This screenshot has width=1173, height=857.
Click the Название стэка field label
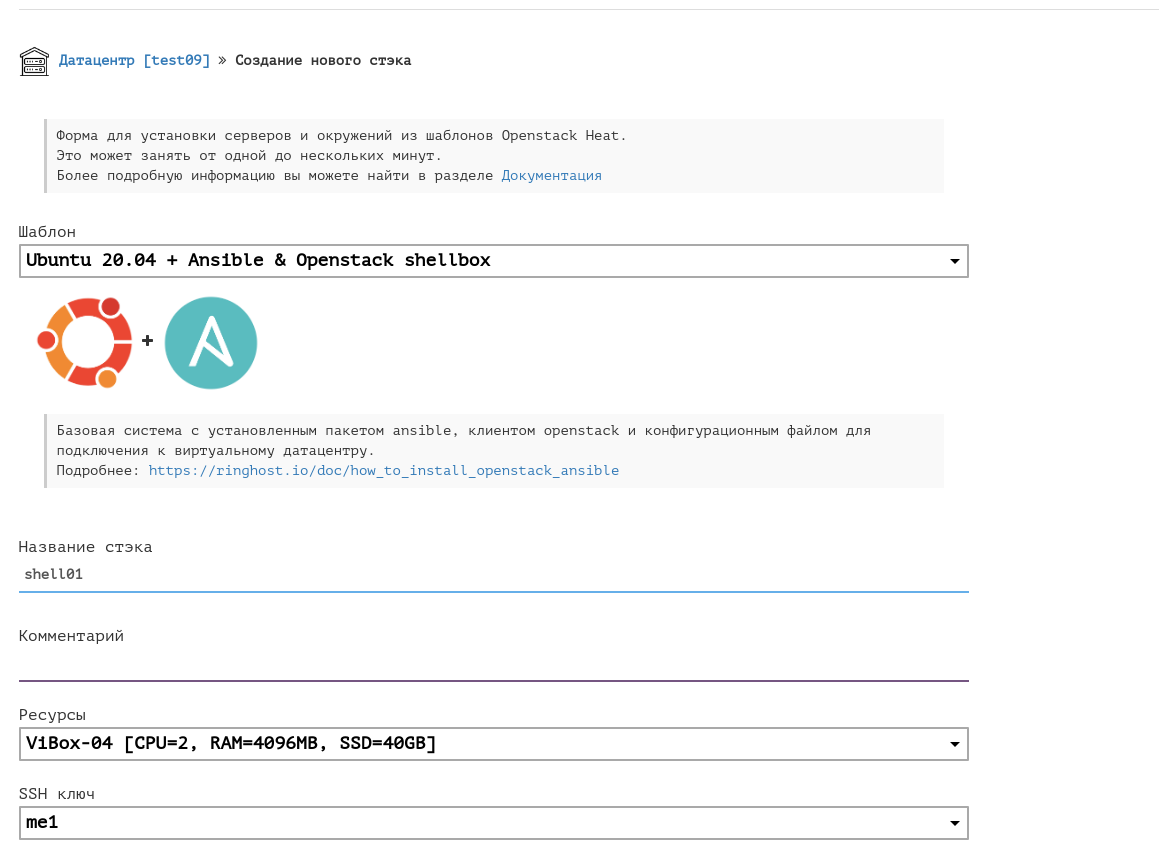click(x=86, y=547)
